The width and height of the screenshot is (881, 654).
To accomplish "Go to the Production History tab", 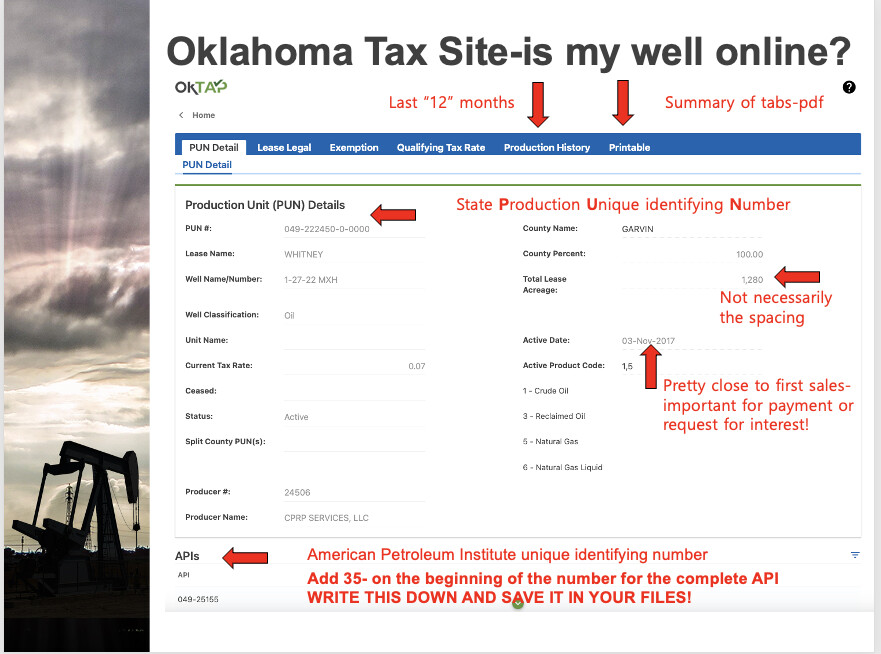I will (x=547, y=147).
